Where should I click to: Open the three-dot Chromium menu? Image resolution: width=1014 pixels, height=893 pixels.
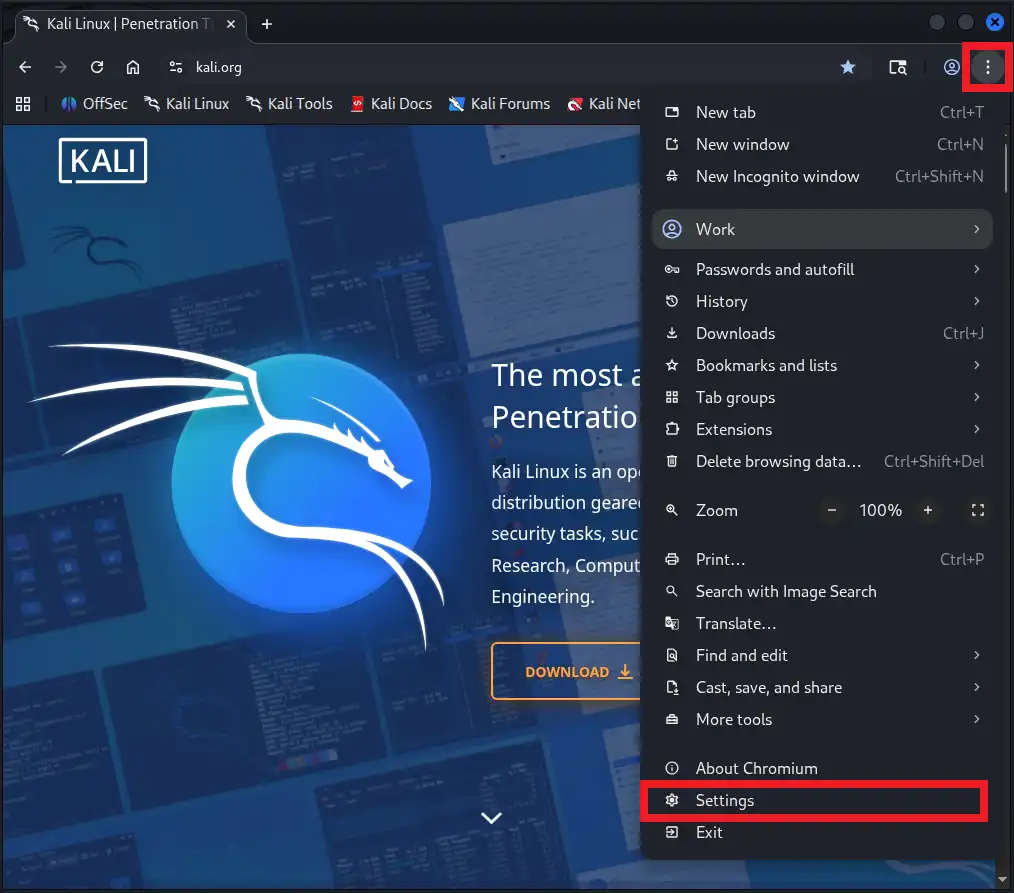[987, 67]
